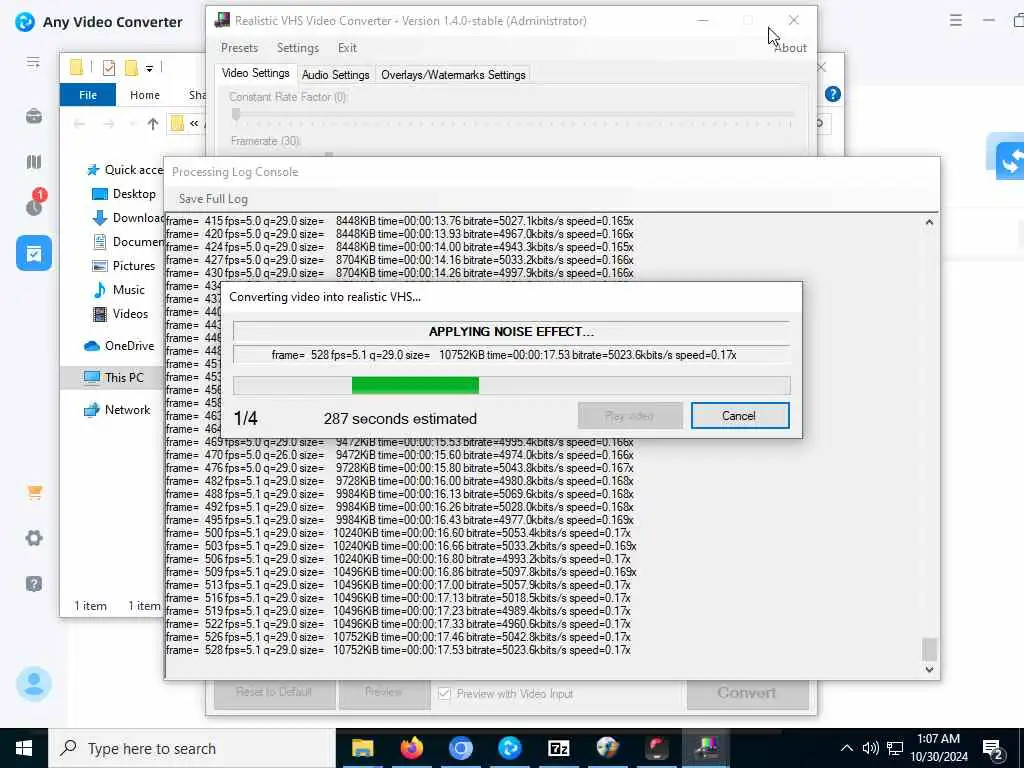
Task: Open the volume control in system tray
Action: tap(871, 748)
